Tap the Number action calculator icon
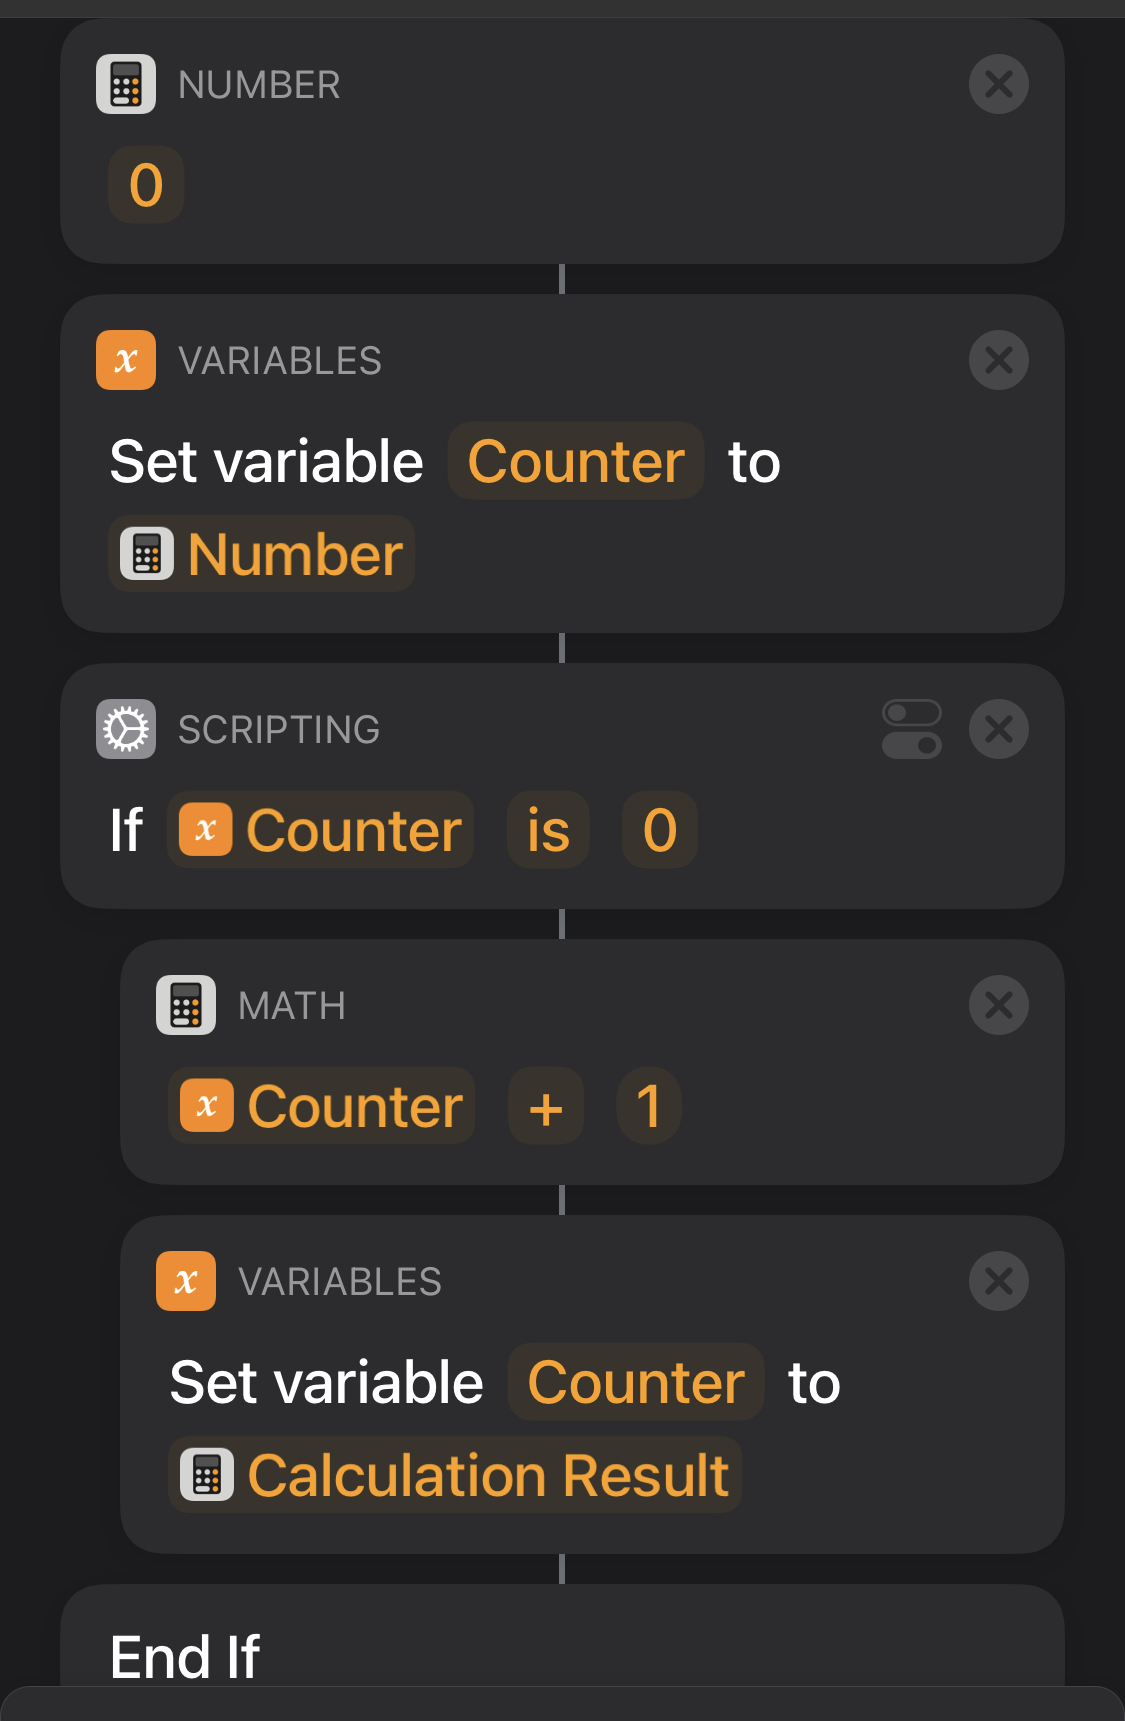 126,85
